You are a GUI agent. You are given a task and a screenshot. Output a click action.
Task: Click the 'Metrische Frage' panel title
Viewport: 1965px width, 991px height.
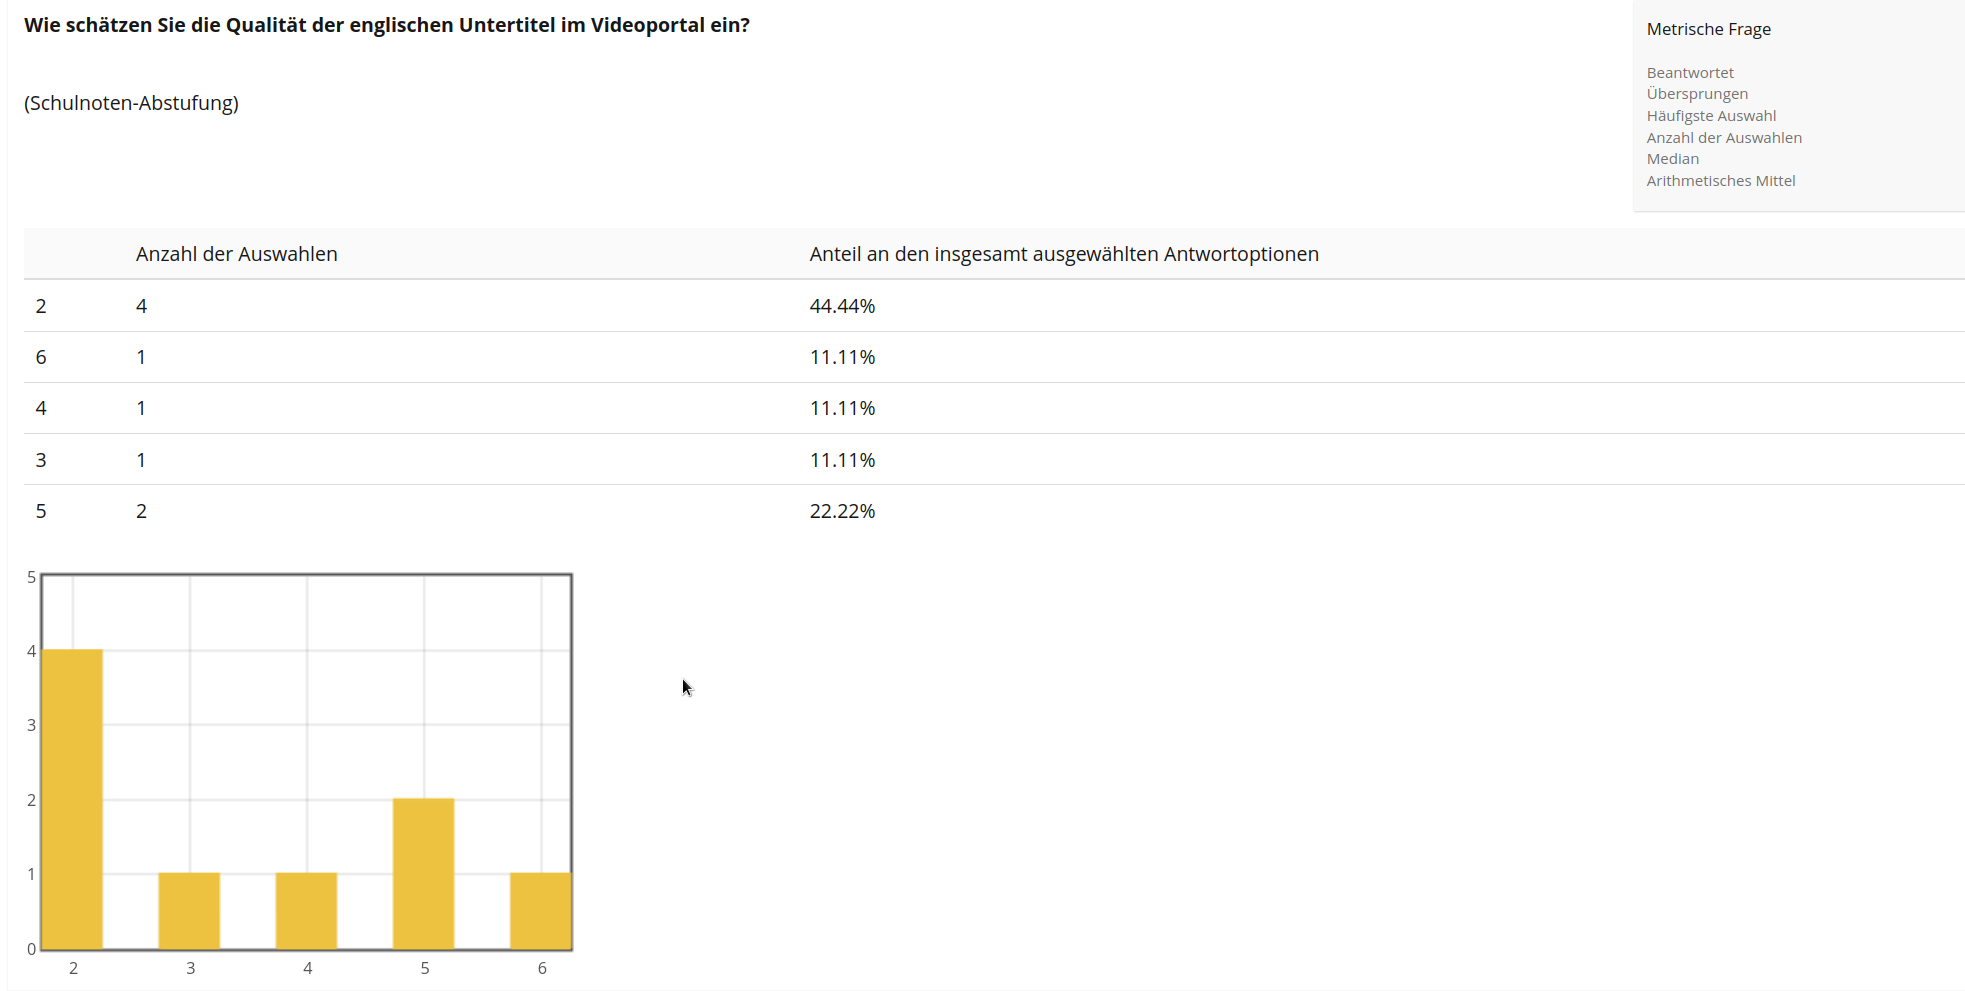point(1708,29)
